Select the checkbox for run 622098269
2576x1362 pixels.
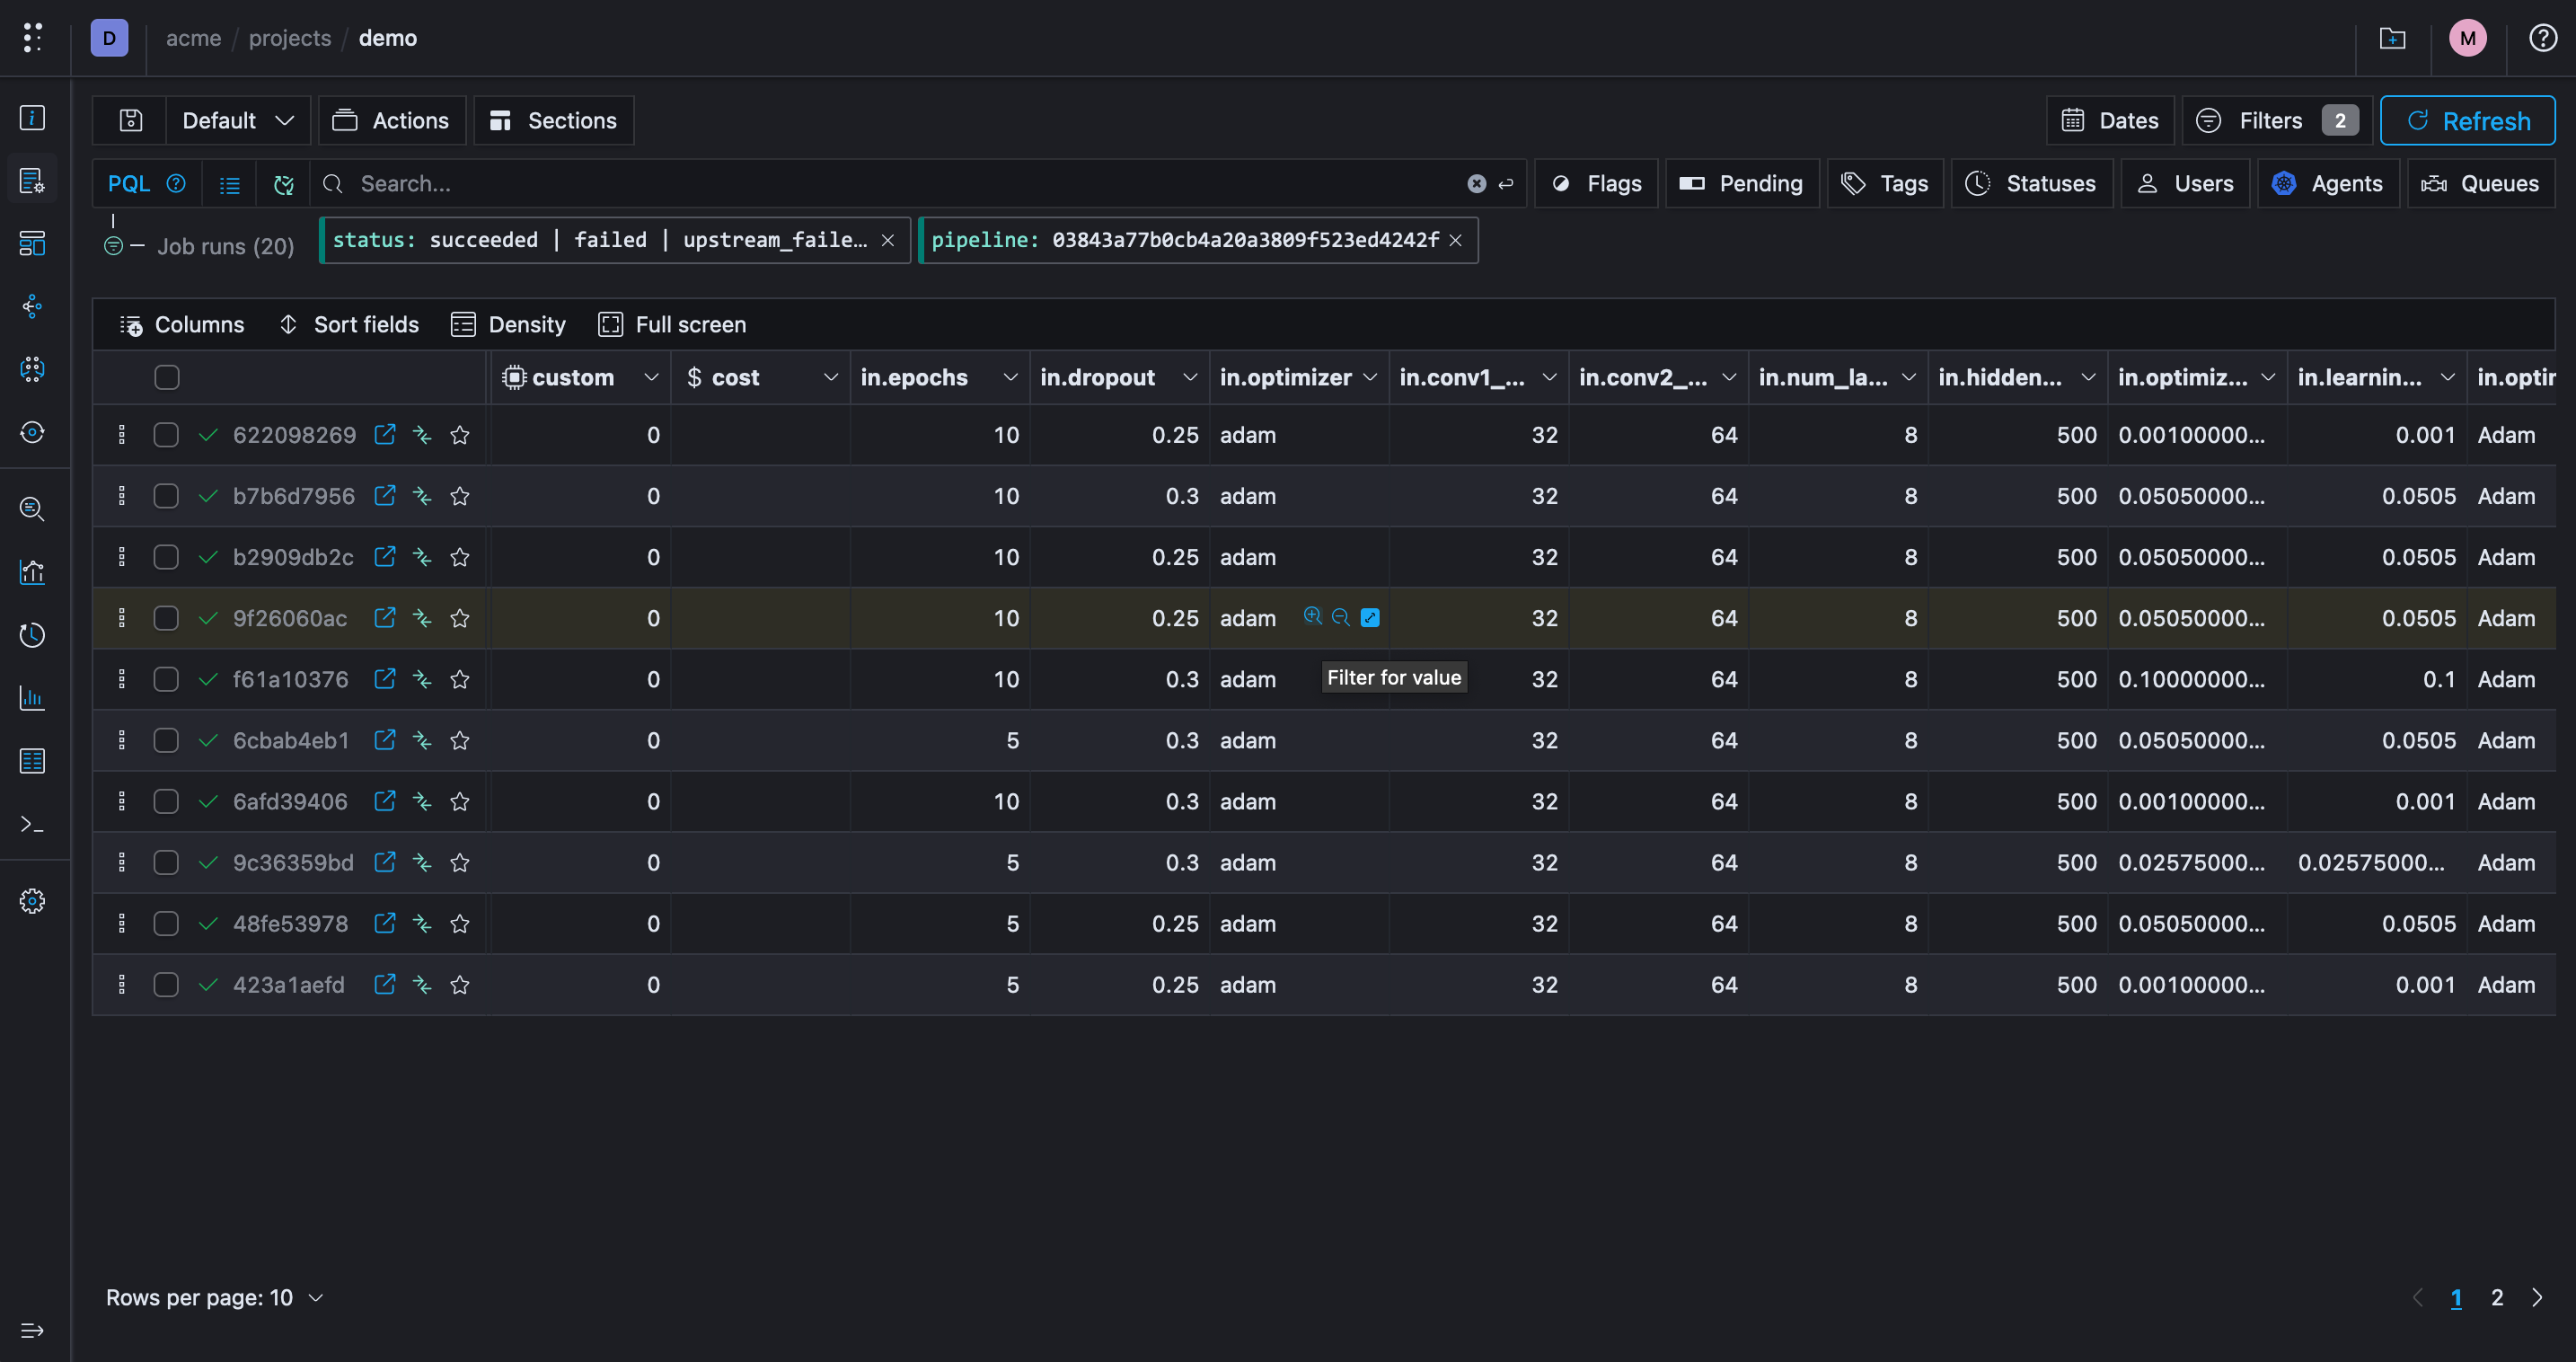point(166,435)
